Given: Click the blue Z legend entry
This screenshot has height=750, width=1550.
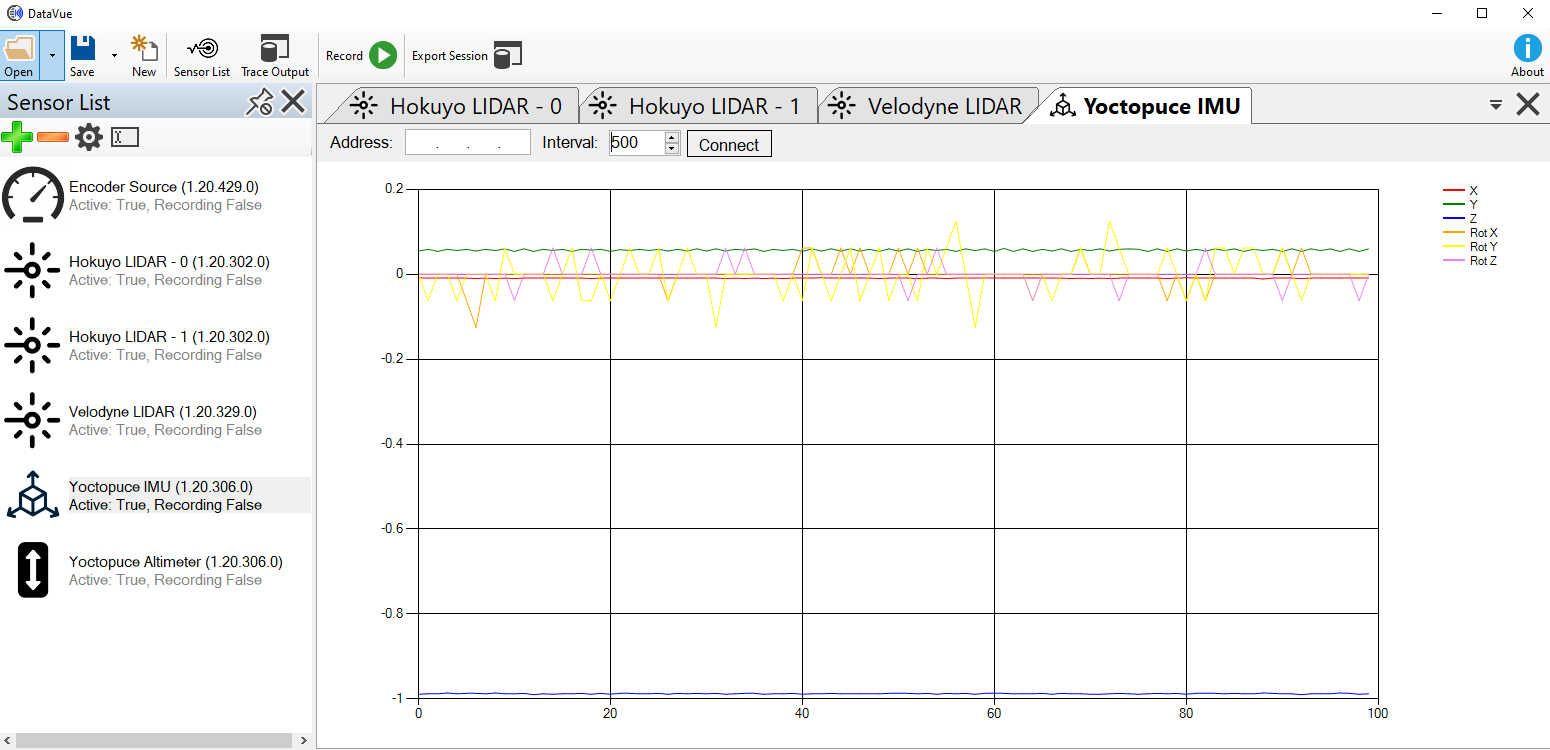Looking at the screenshot, I should 1460,218.
